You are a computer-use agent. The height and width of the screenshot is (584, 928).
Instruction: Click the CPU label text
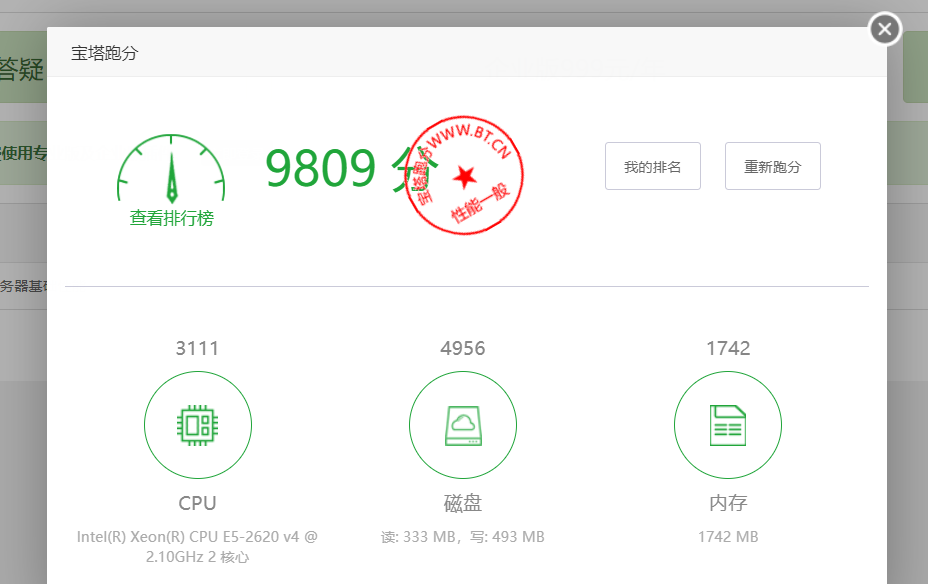[198, 503]
